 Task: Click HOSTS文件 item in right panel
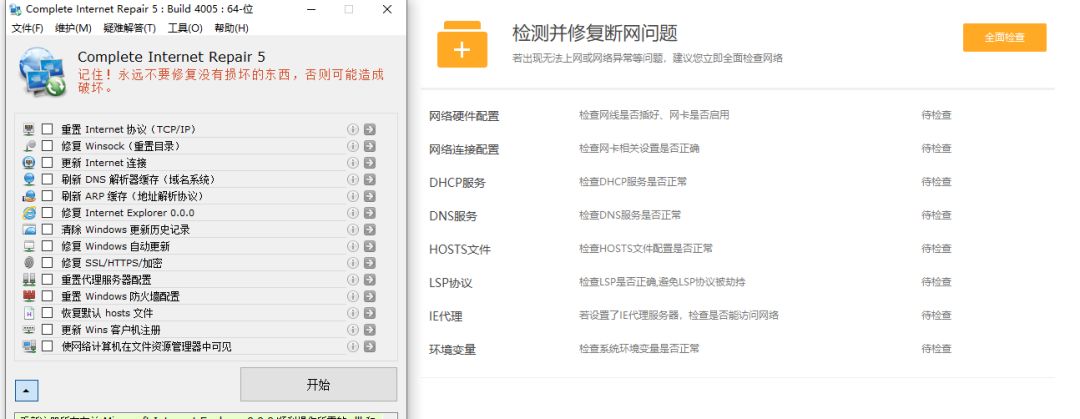point(459,249)
